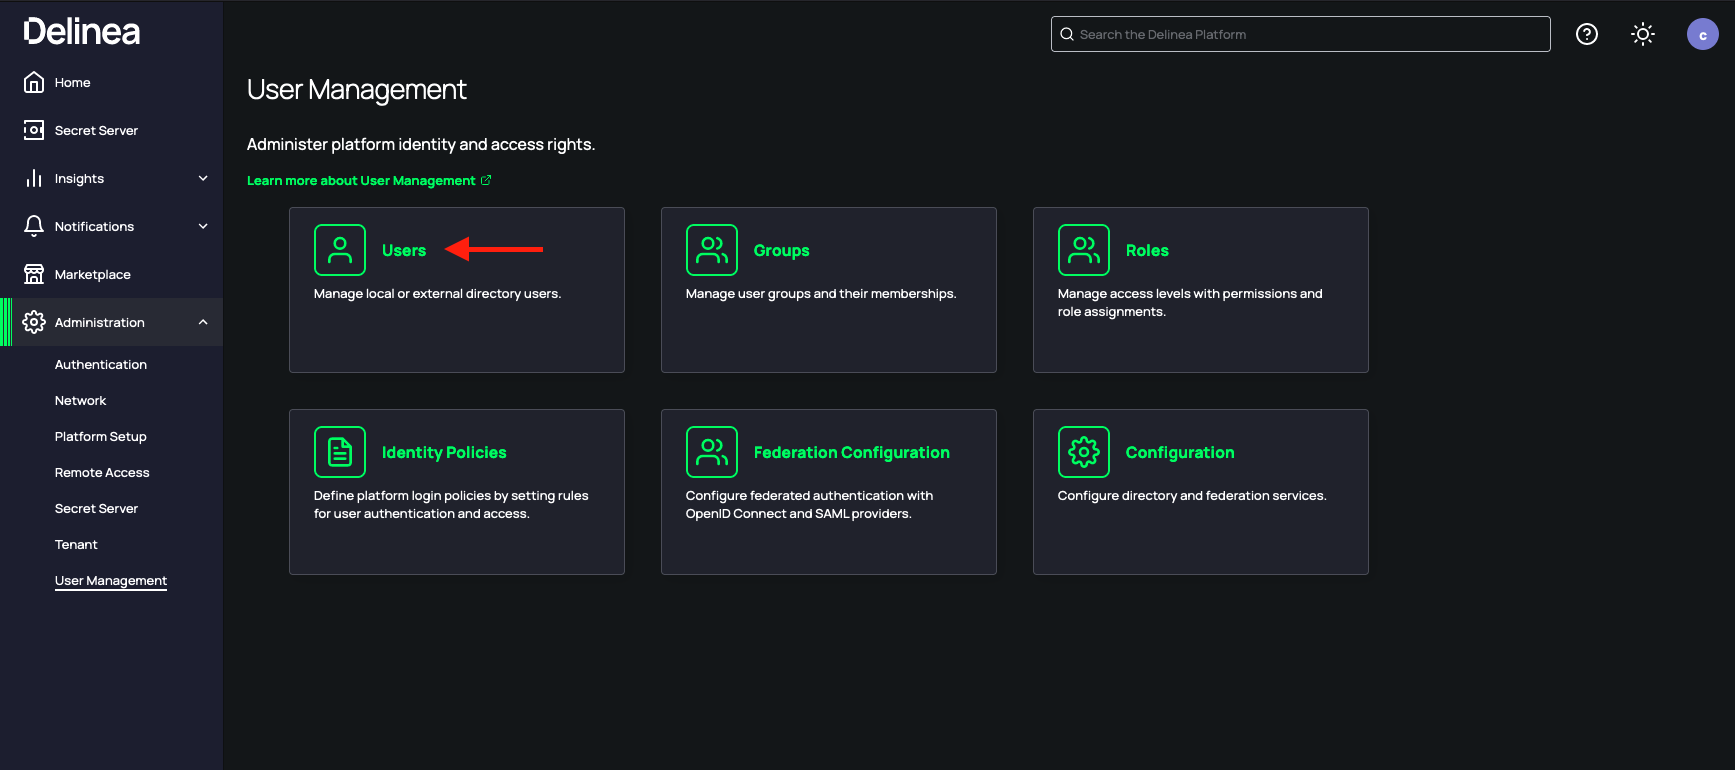This screenshot has width=1735, height=770.
Task: Focus the Search the Delinea Platform field
Action: (1301, 34)
